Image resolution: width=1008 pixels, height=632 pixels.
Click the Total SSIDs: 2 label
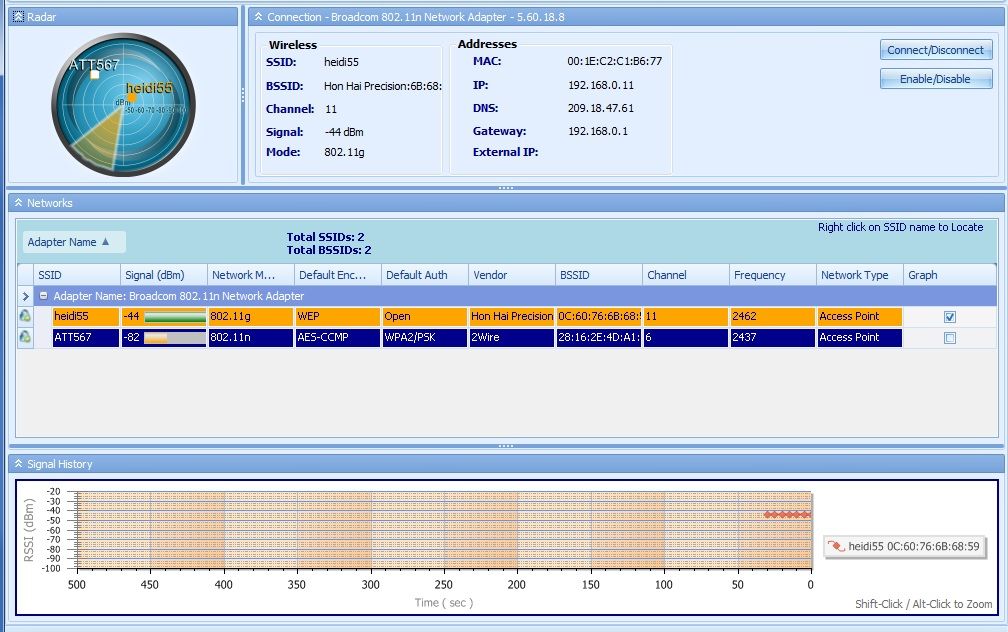click(325, 237)
